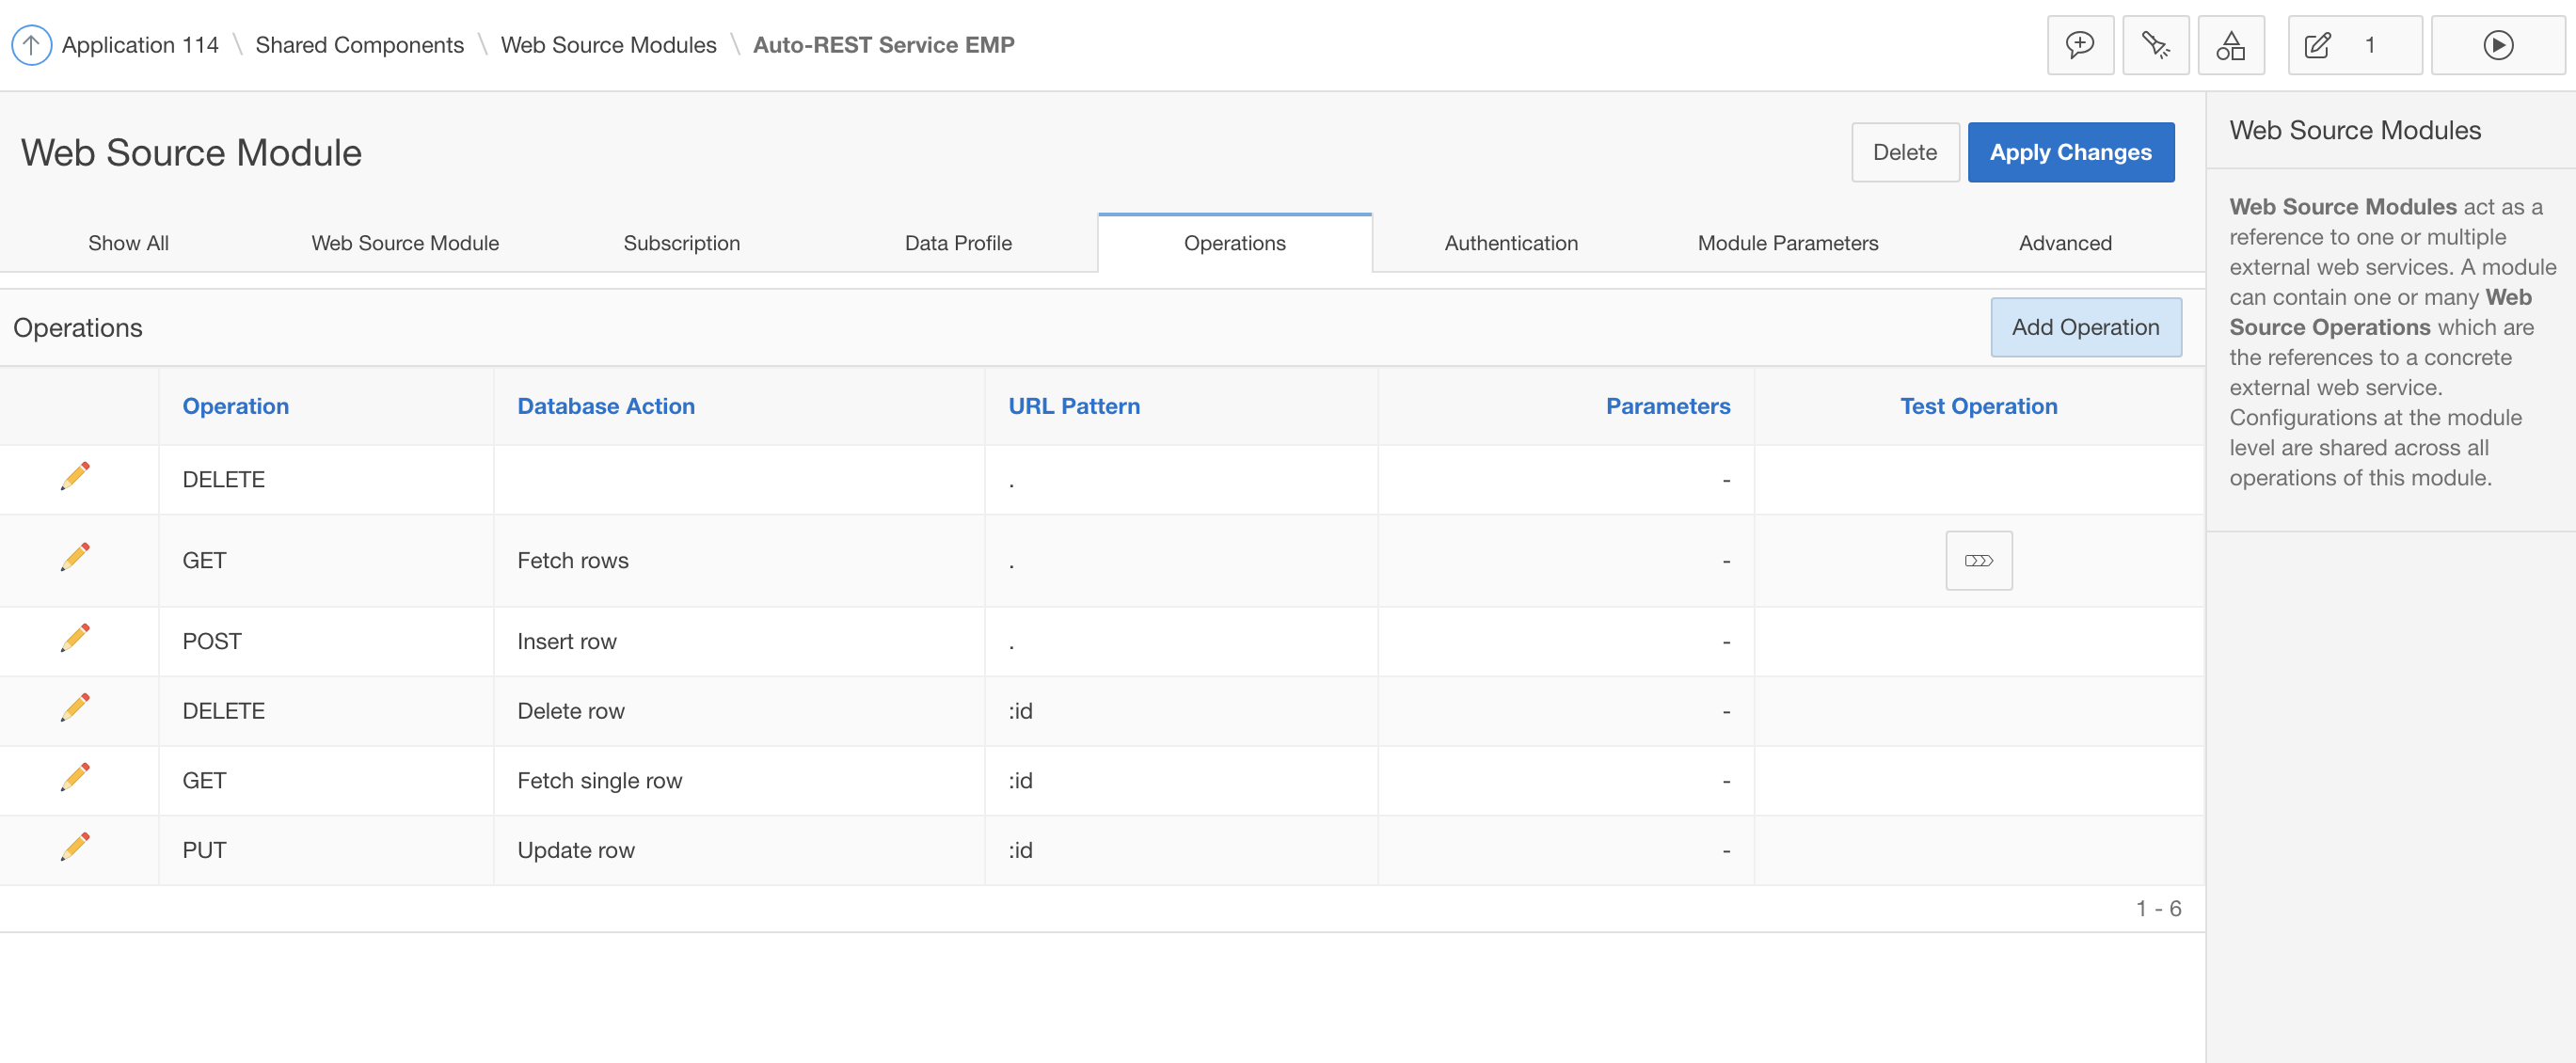Open the feedback comment icon

(2080, 45)
